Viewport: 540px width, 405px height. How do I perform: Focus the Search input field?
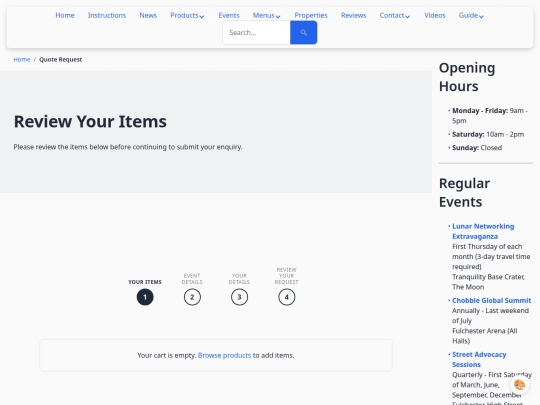[x=257, y=32]
